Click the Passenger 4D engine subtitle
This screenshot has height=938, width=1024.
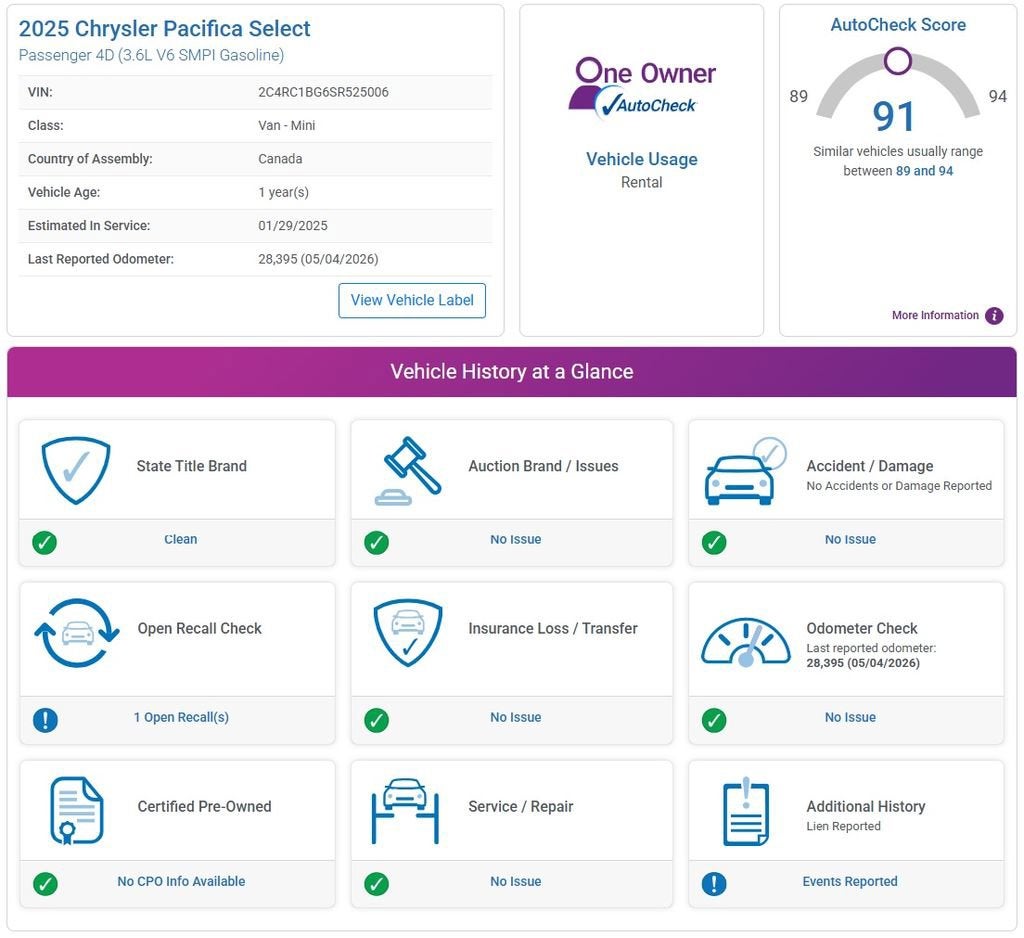pyautogui.click(x=152, y=55)
